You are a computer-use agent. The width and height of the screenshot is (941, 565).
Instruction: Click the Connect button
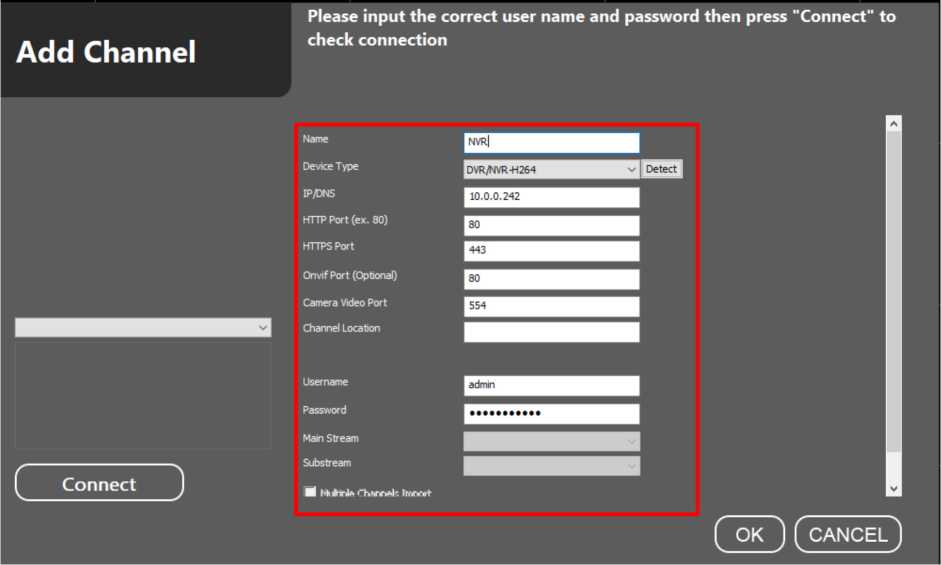99,483
